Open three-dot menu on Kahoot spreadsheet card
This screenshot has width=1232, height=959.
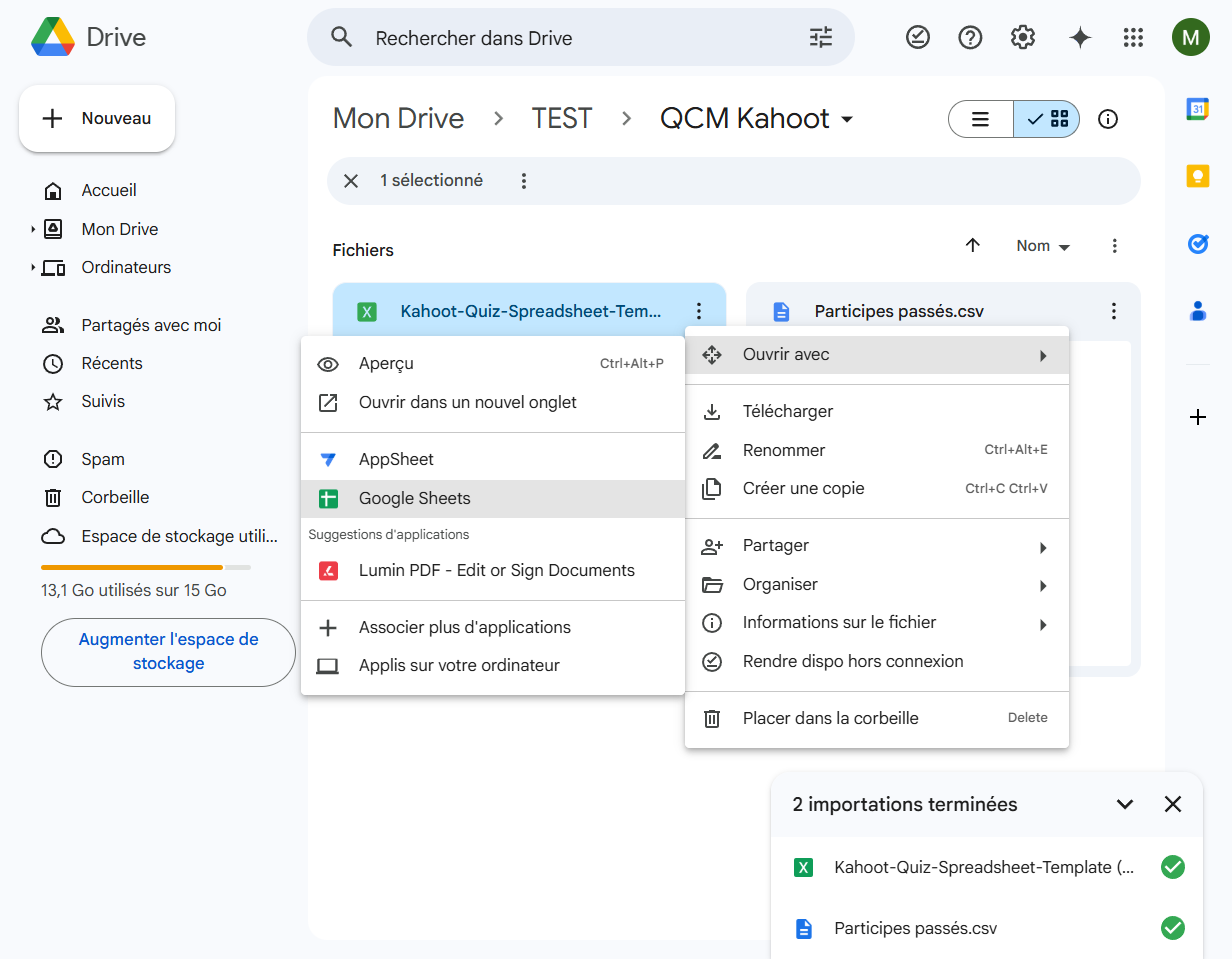tap(699, 311)
